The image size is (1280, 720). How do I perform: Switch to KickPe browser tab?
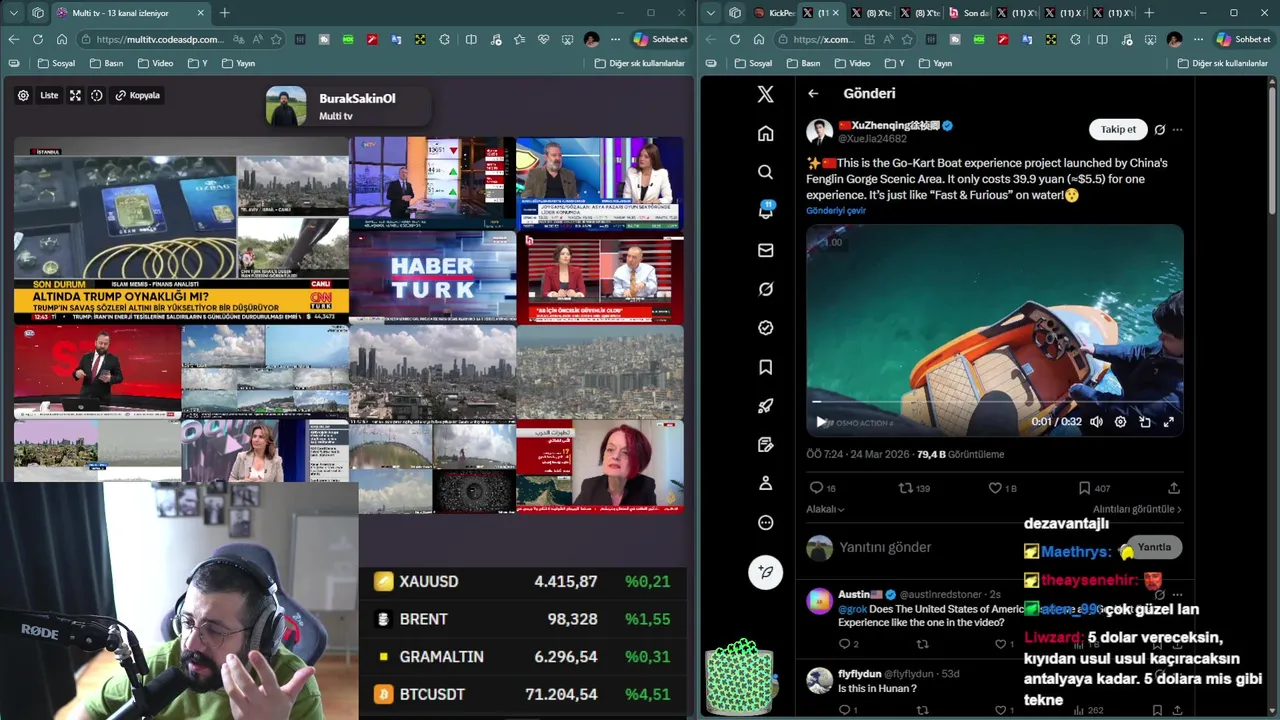774,13
